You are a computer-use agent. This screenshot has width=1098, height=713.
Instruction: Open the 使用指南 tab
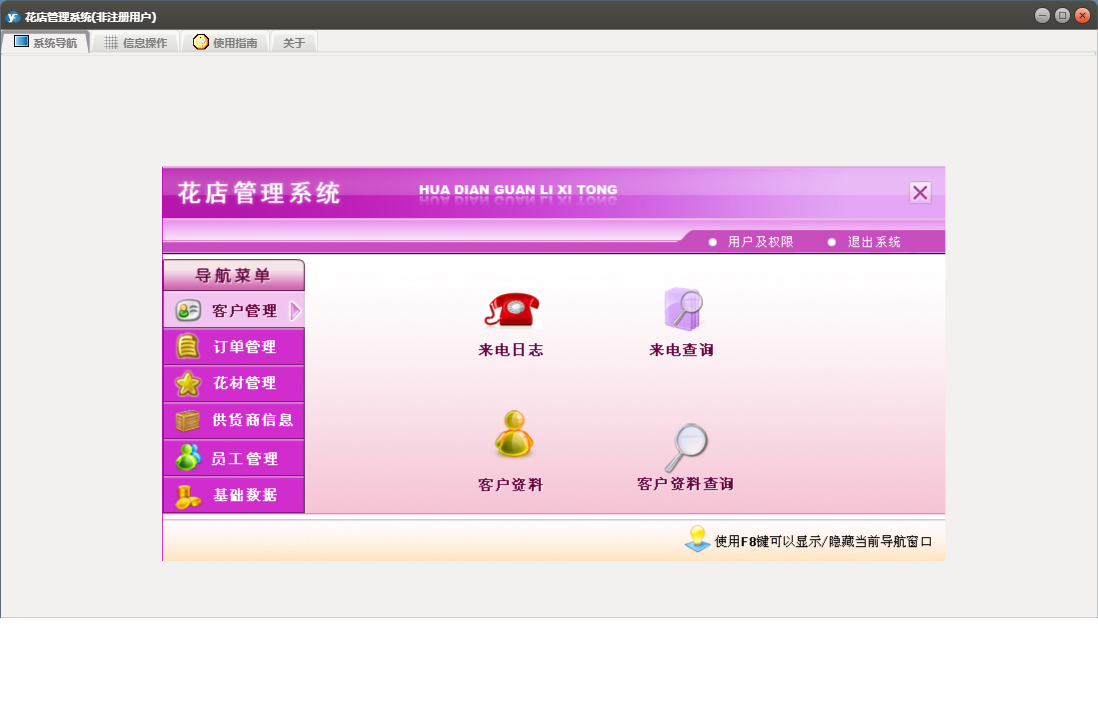225,43
